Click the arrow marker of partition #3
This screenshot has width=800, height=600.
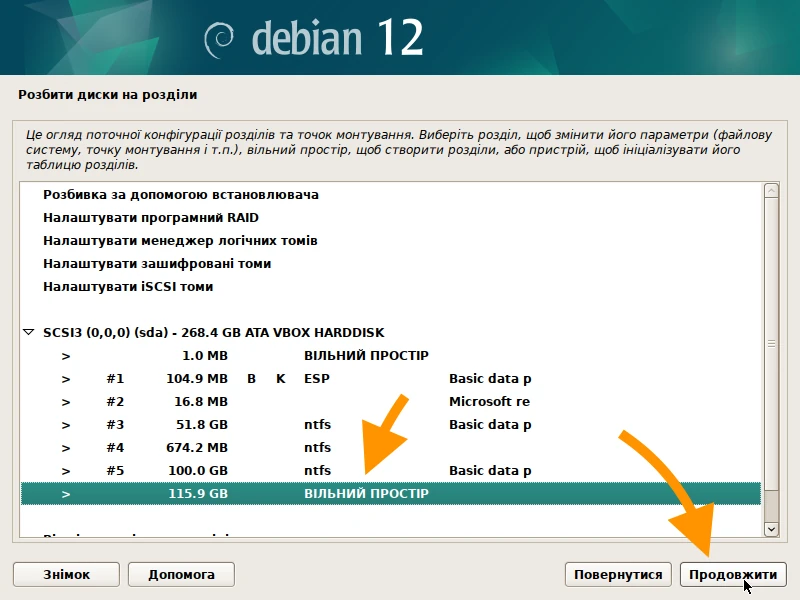pyautogui.click(x=66, y=425)
